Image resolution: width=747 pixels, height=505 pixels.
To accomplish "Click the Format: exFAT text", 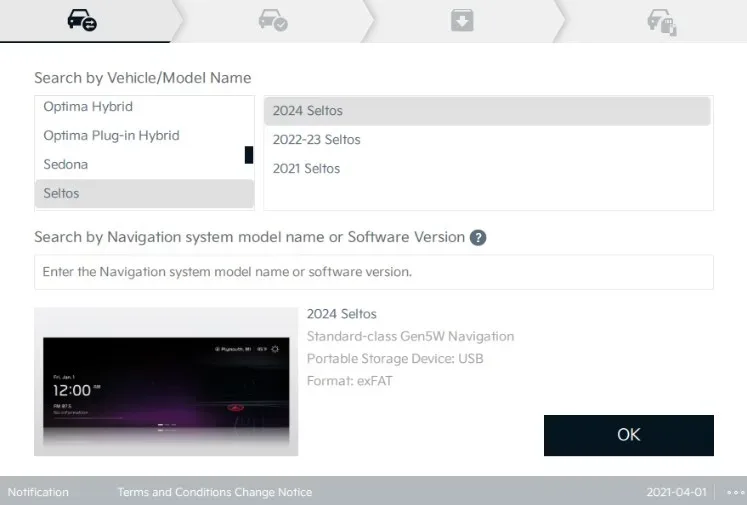I will [349, 381].
